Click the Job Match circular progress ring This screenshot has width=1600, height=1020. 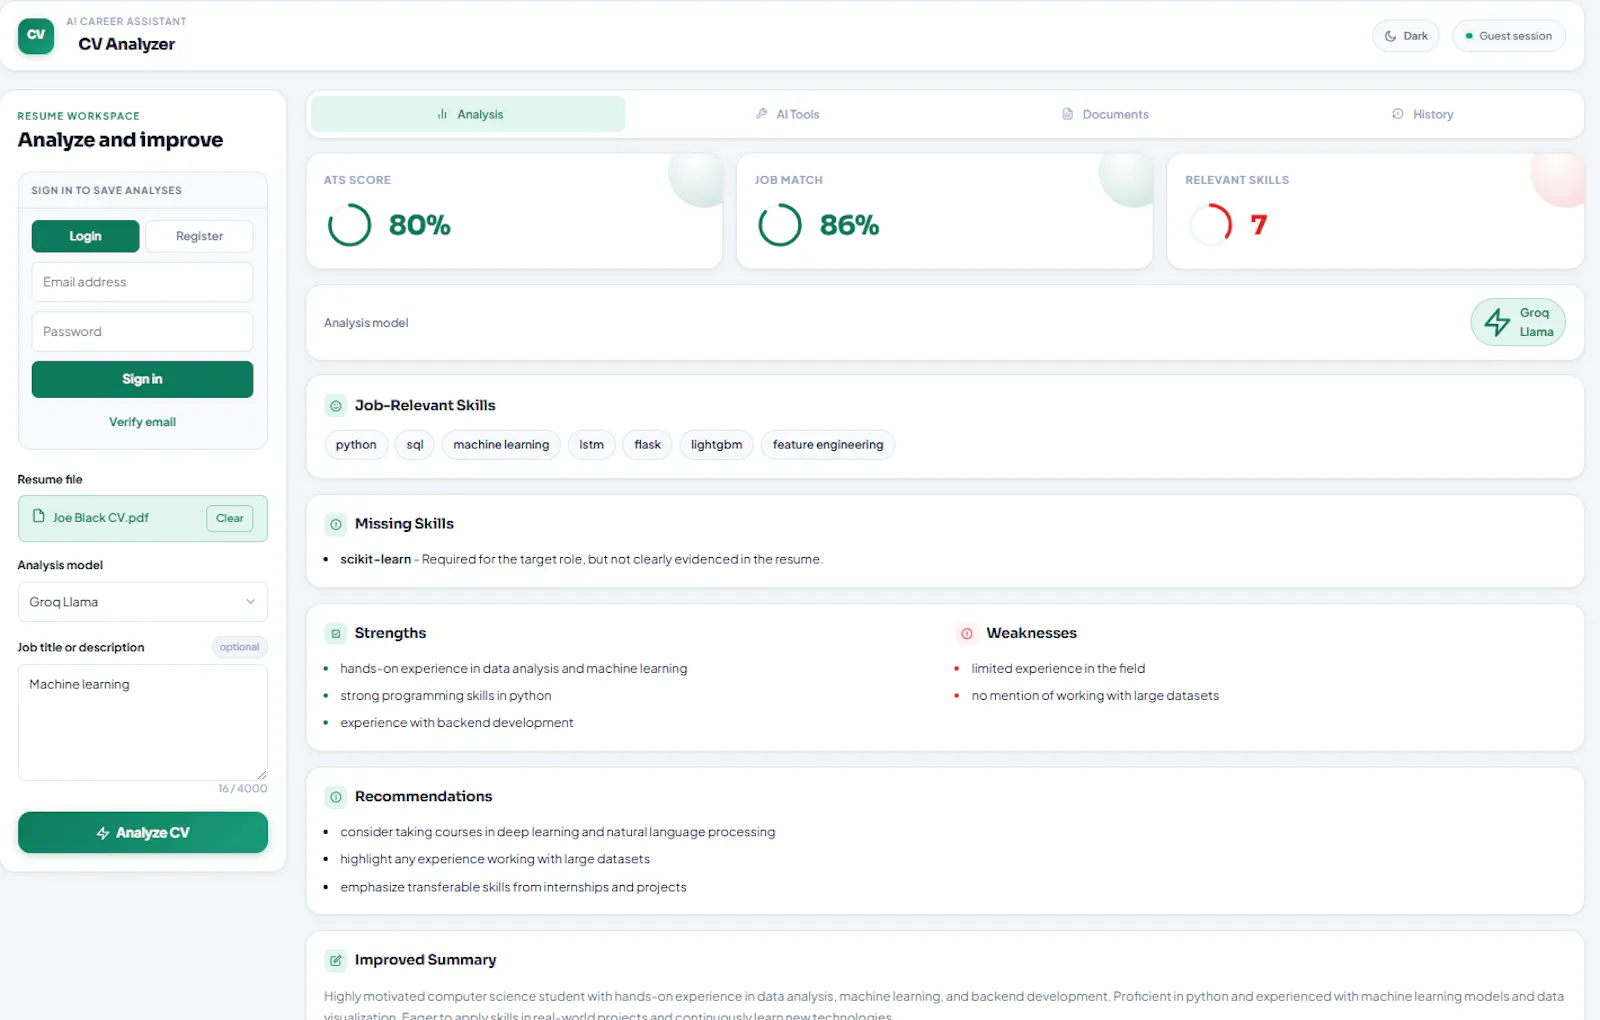780,225
